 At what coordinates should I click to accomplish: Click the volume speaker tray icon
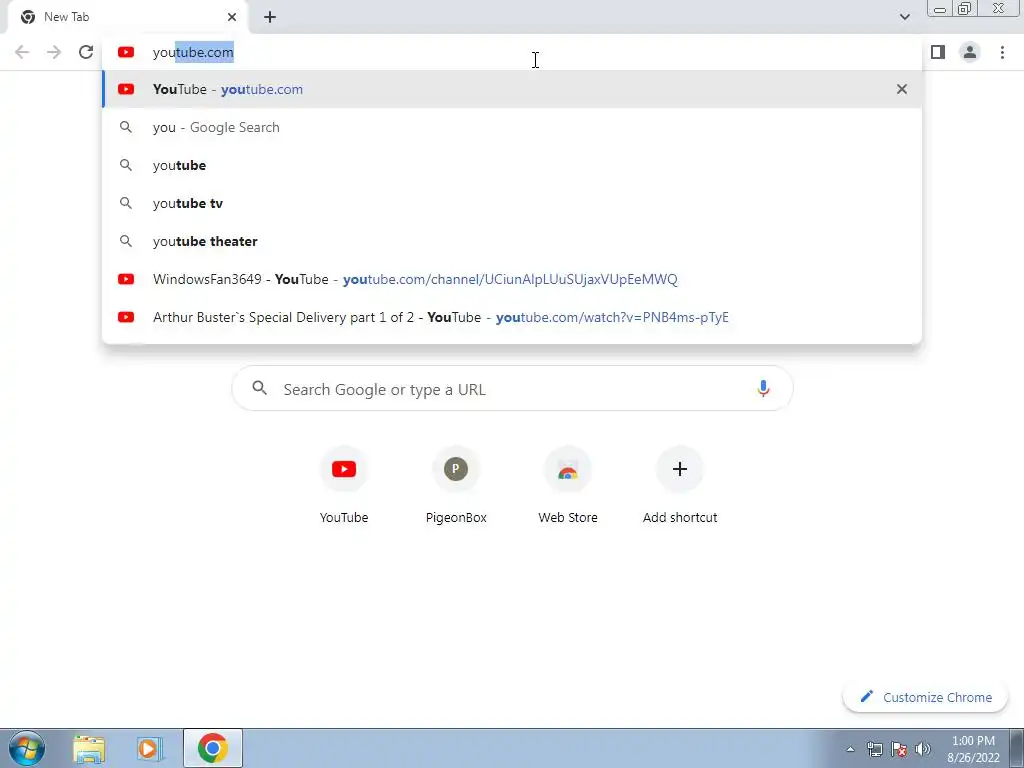coord(923,749)
